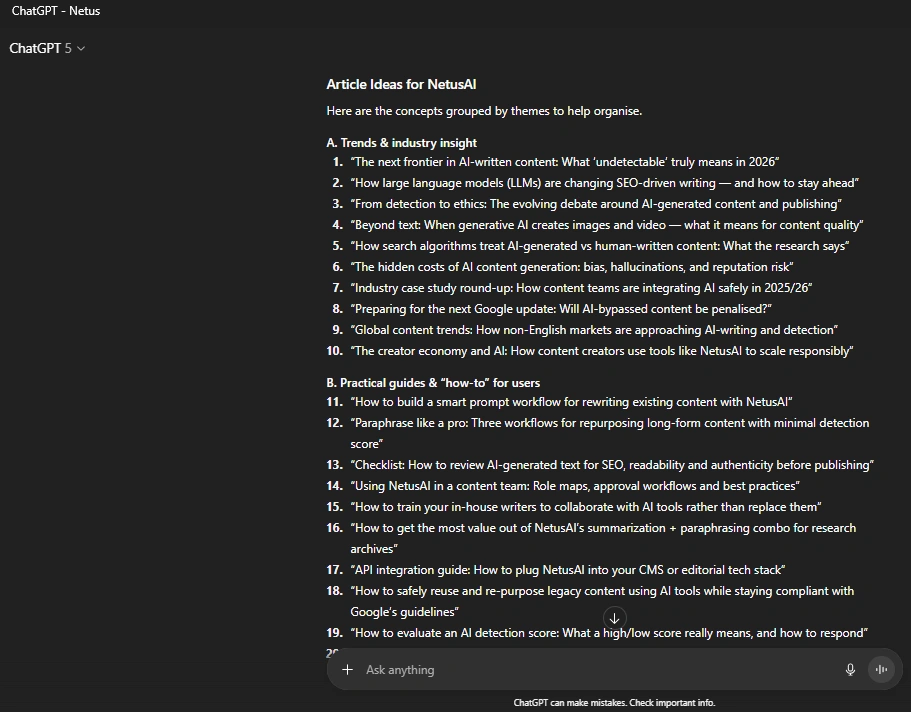
Task: Select the 'B. Practical guides & how-to' heading
Action: click(x=433, y=383)
